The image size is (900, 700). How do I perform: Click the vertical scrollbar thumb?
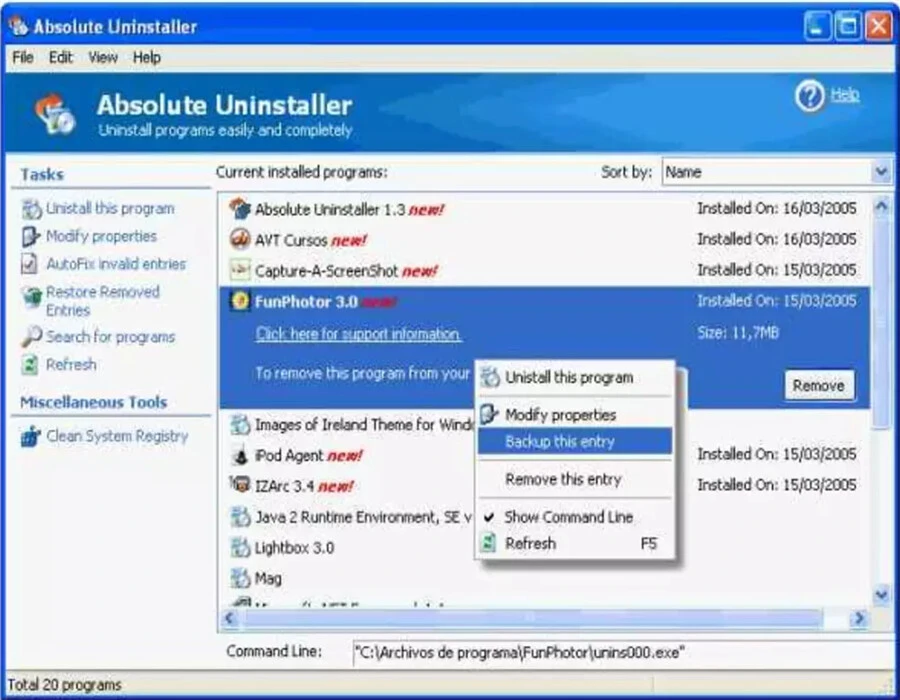tap(882, 322)
